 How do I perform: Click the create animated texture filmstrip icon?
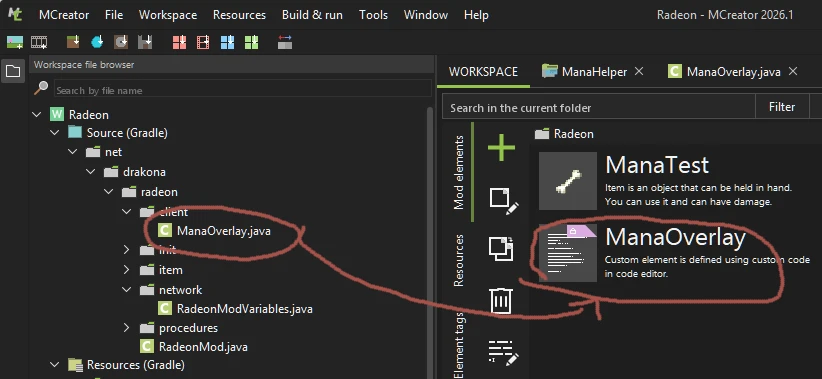[x=39, y=42]
